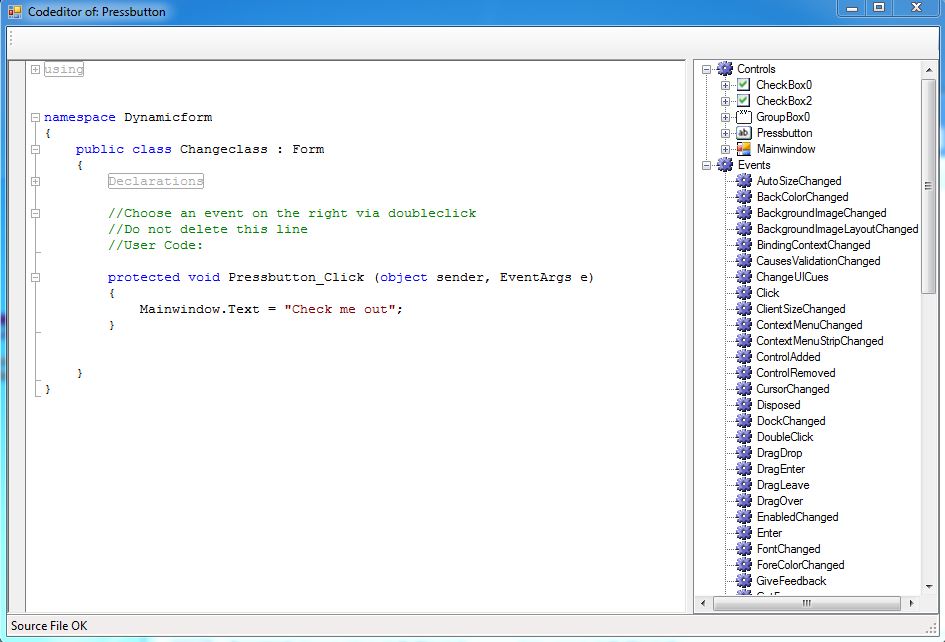Click the GroupBox0 control icon
Viewport: 945px width, 642px height.
click(x=744, y=116)
